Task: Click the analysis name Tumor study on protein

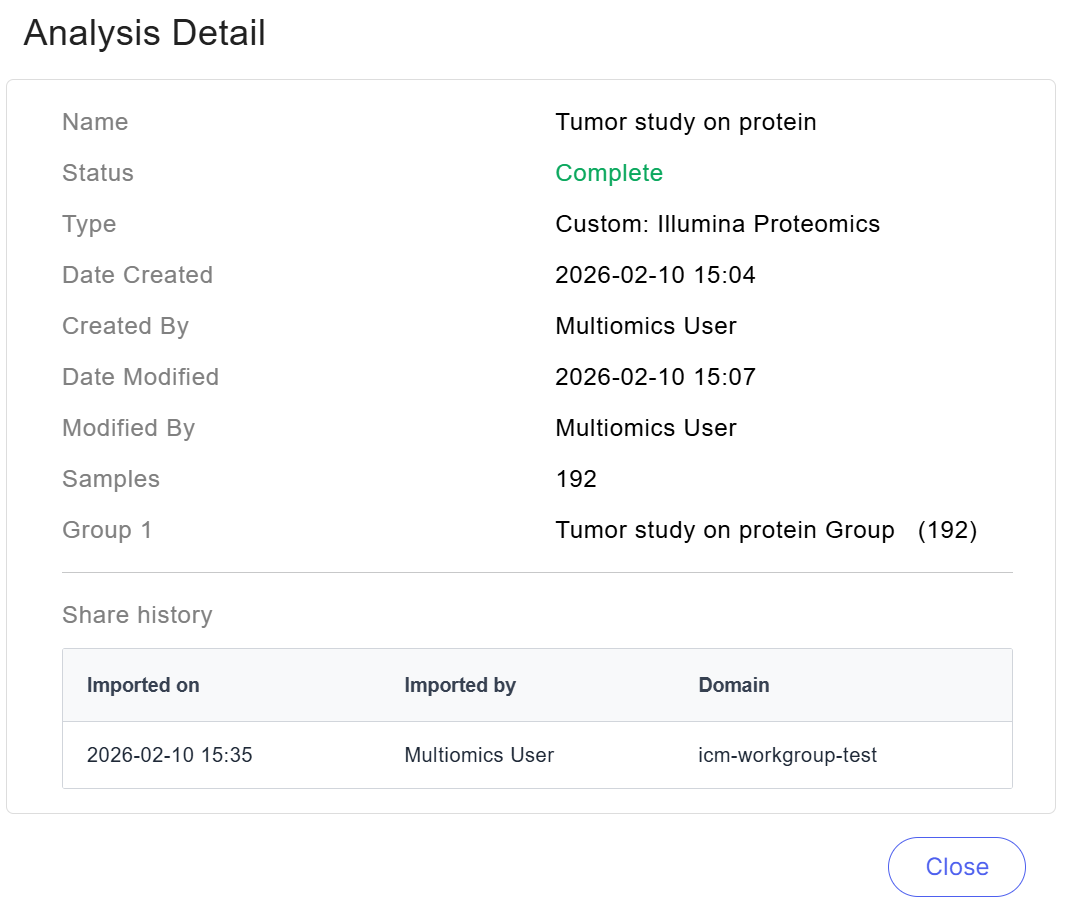Action: [686, 122]
